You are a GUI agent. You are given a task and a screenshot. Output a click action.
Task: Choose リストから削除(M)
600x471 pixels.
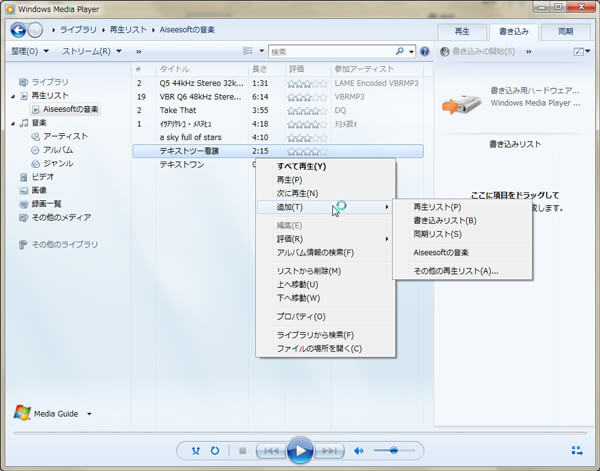tap(325, 271)
